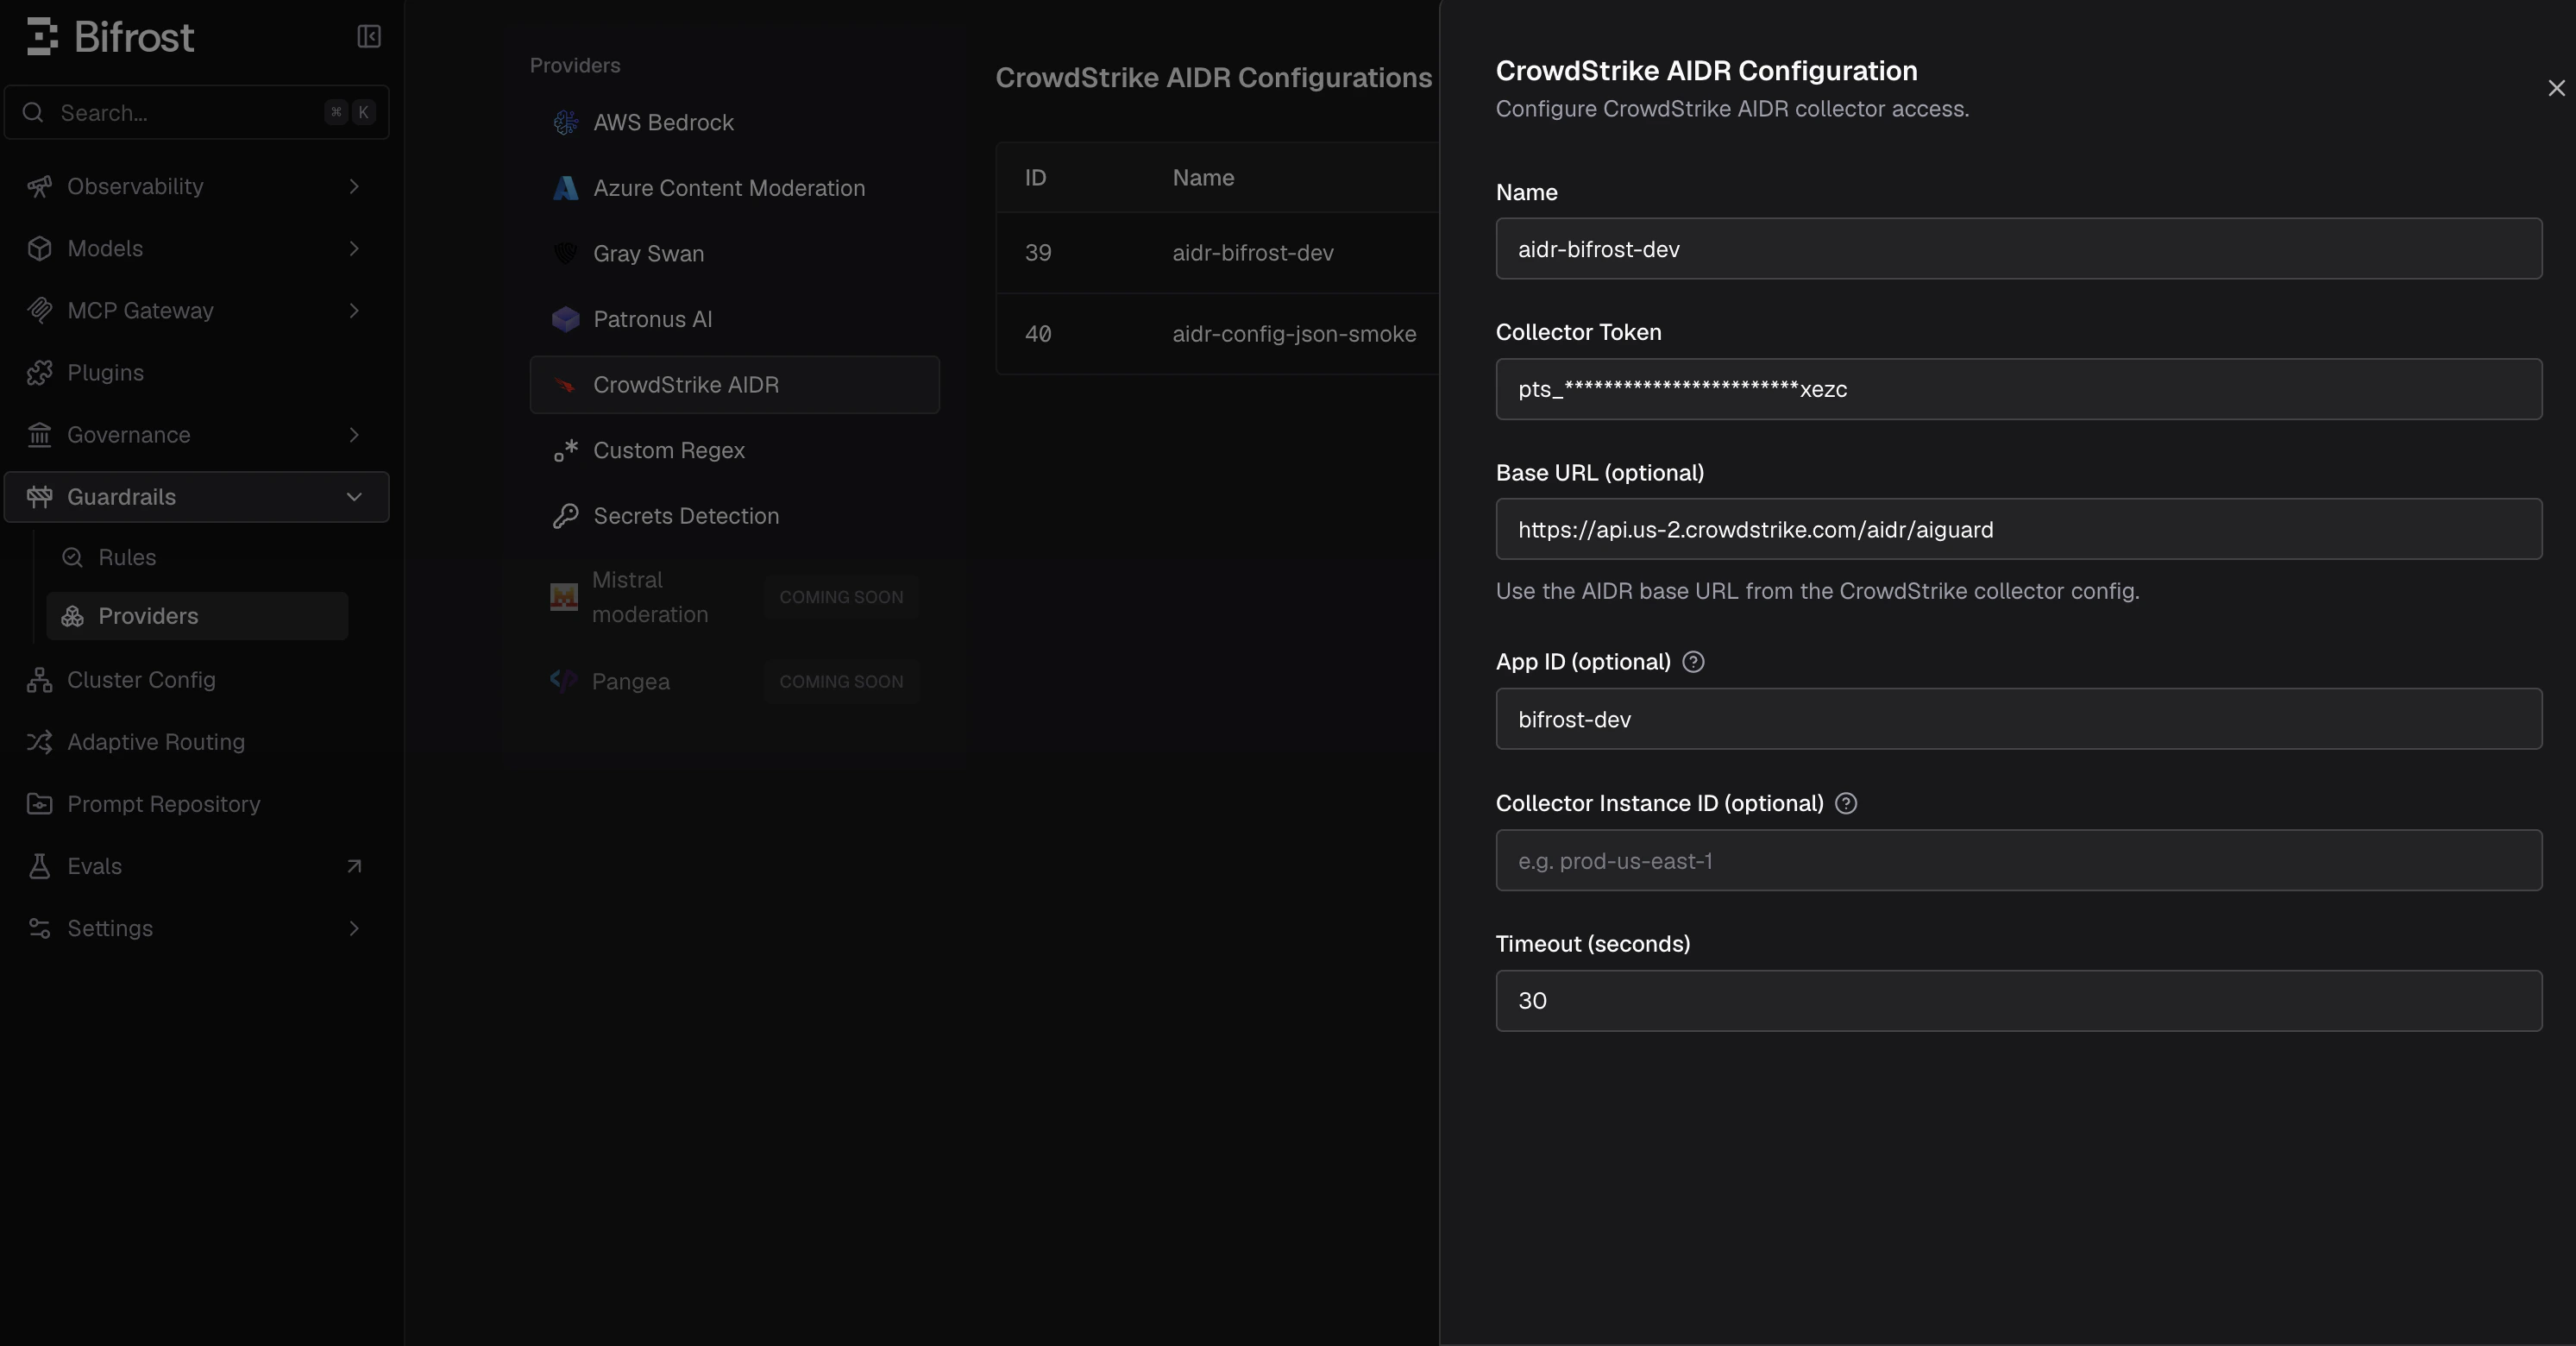2576x1346 pixels.
Task: Collapse the sidebar with the panel icon
Action: [x=369, y=37]
